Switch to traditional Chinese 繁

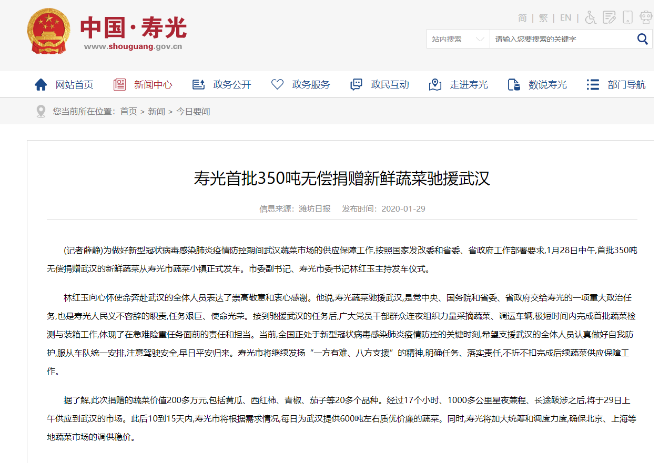tap(543, 18)
